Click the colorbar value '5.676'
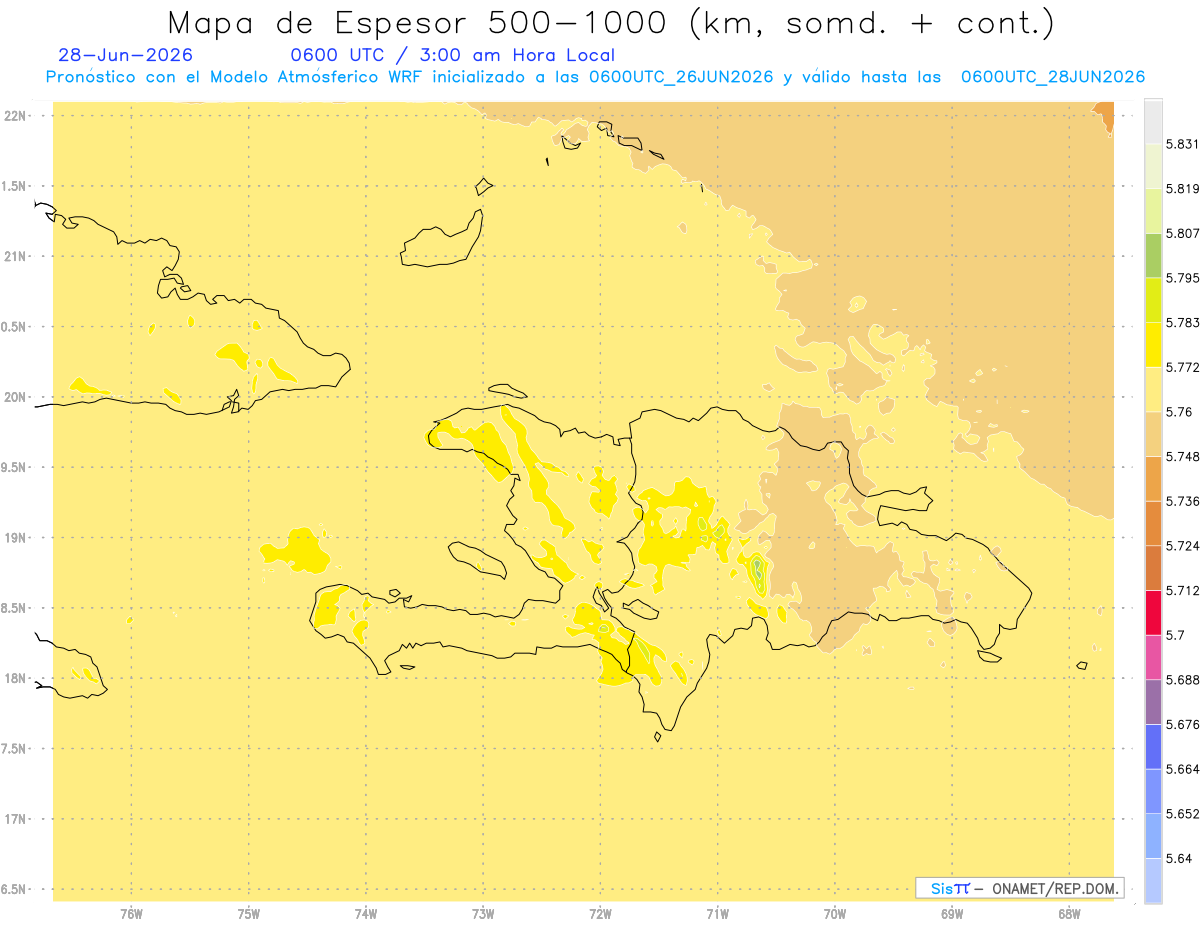The width and height of the screenshot is (1200, 927). (1183, 724)
